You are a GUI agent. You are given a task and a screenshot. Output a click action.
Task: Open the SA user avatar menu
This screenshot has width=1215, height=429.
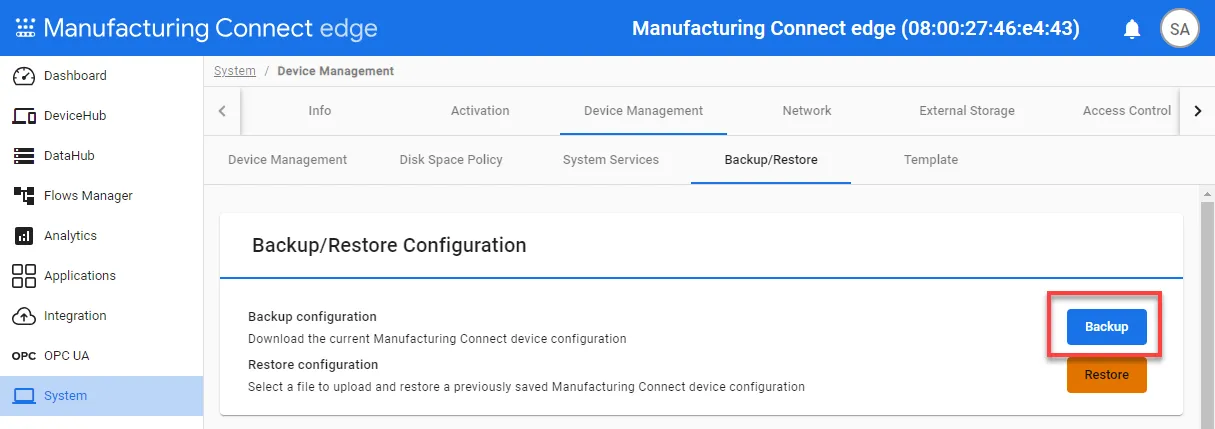(x=1179, y=28)
